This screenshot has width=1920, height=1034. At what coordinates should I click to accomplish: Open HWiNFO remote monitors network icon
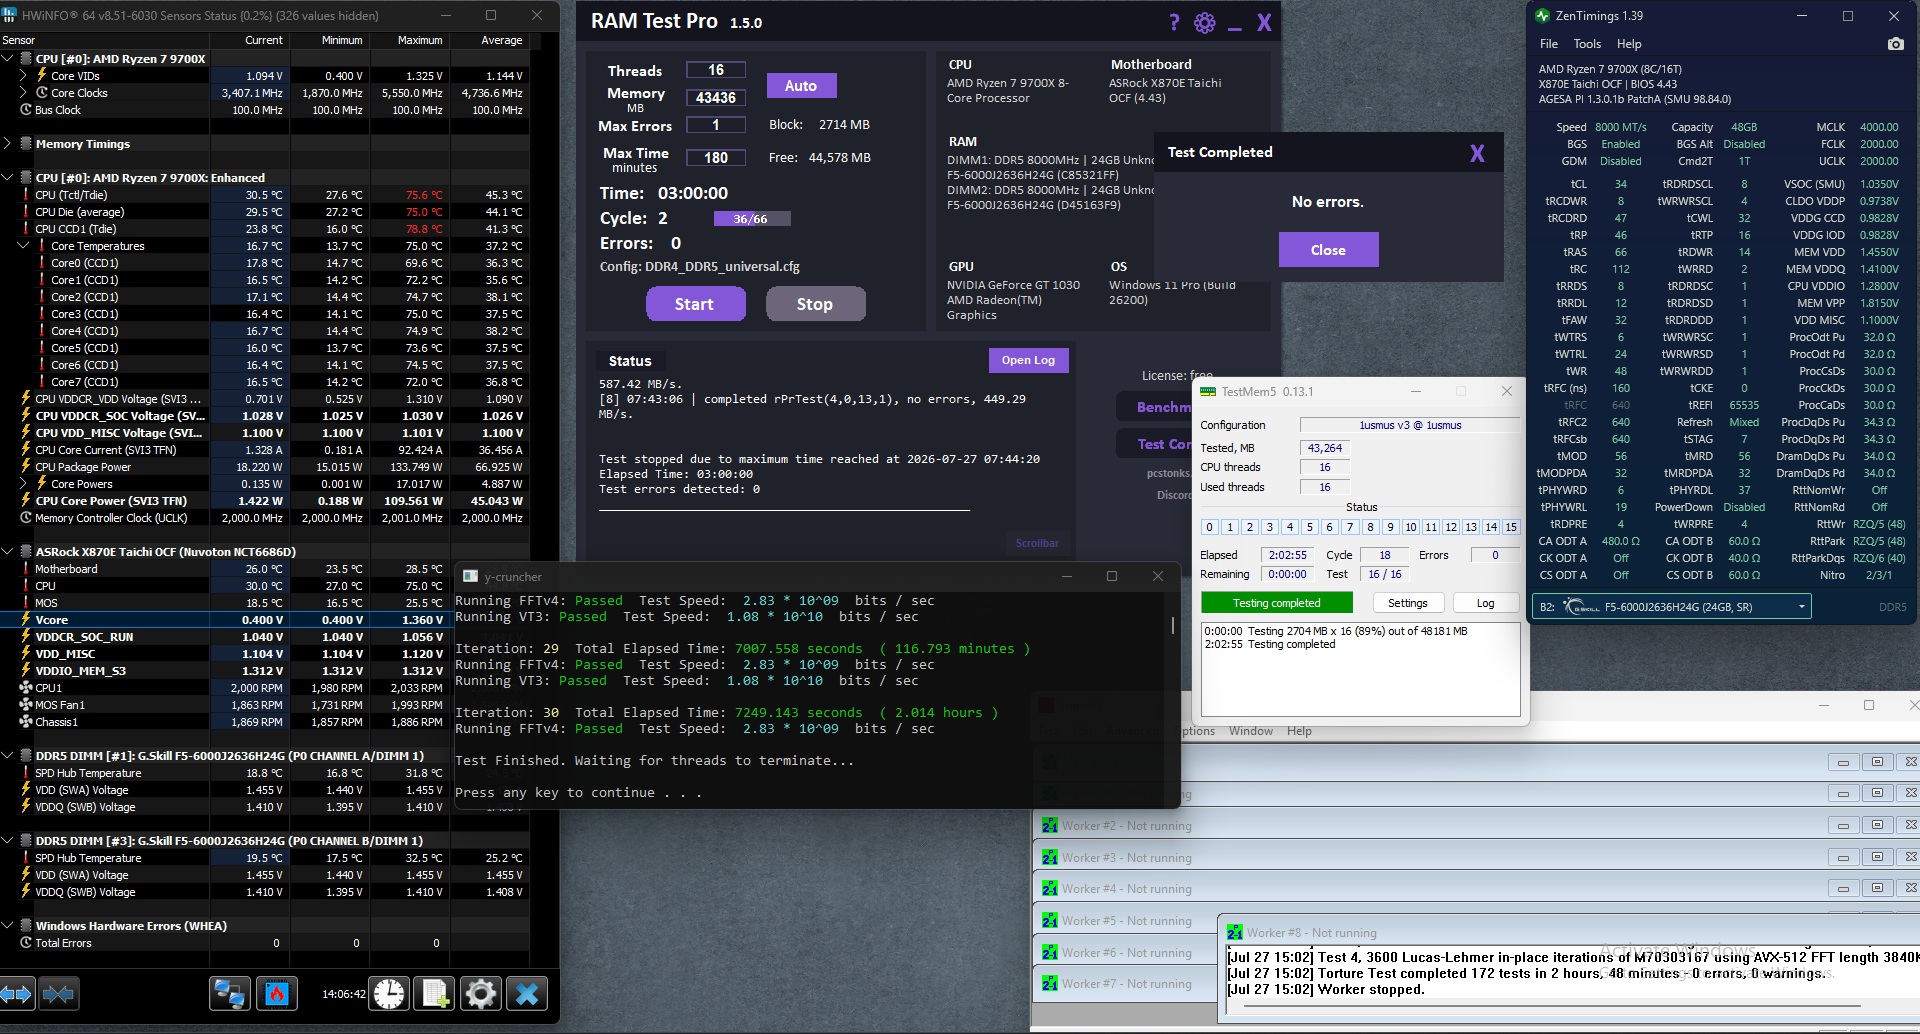[230, 994]
